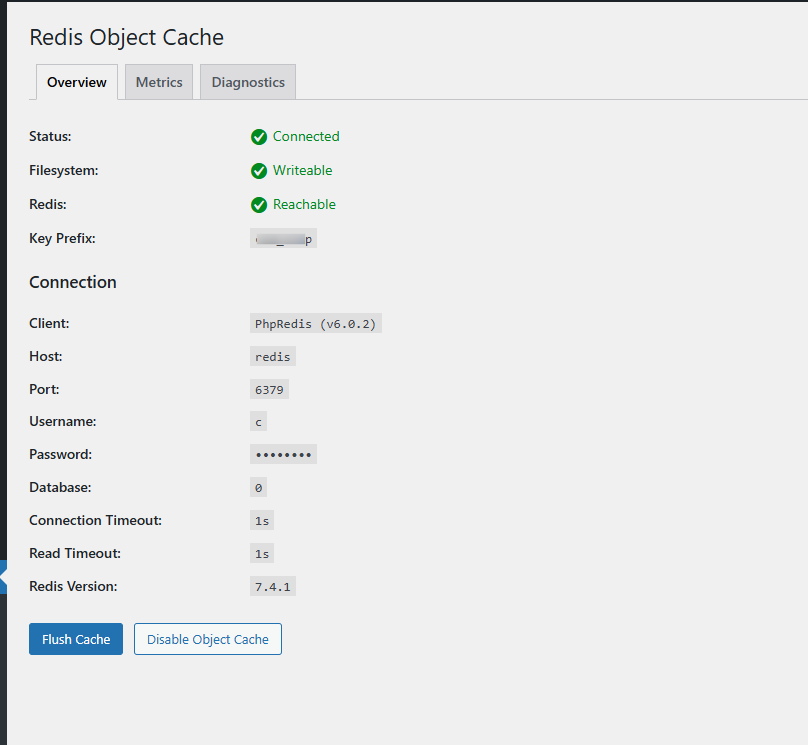
Task: Click the Connection Timeout: label
Action: (x=95, y=520)
